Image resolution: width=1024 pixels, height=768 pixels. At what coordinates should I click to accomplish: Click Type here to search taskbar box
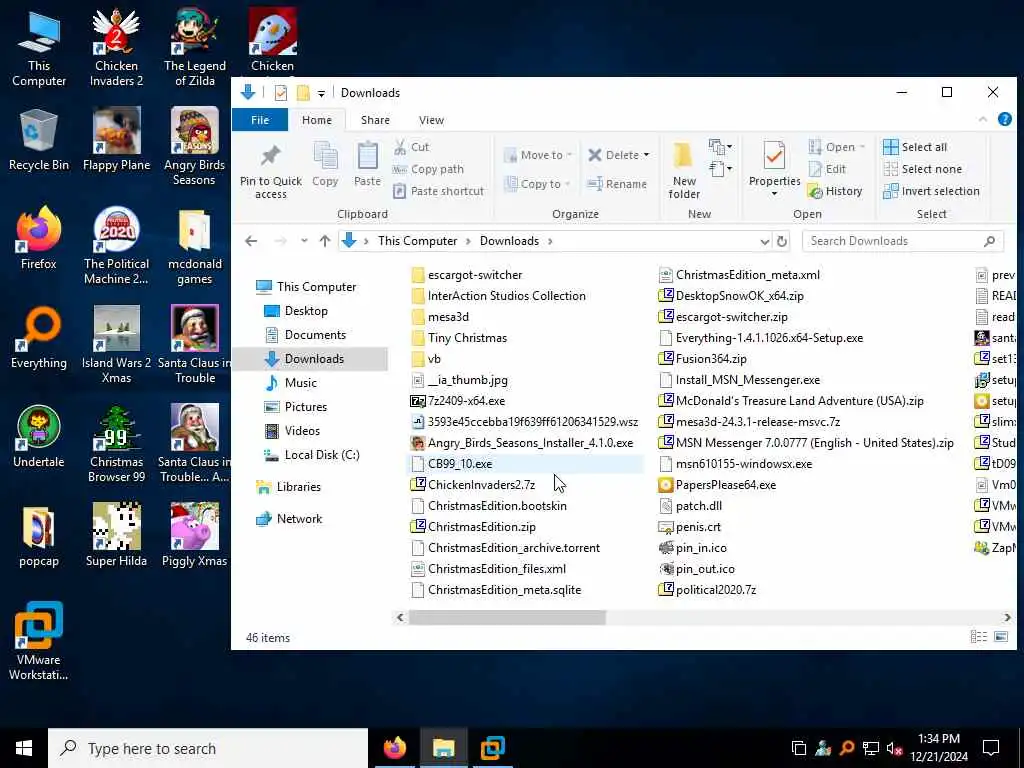[208, 748]
